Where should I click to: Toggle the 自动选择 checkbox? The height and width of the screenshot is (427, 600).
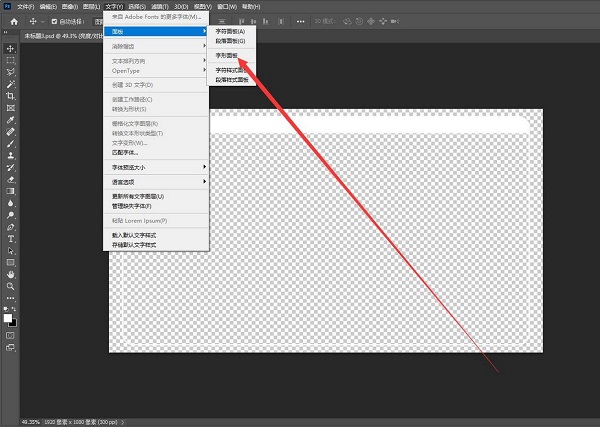coord(54,22)
